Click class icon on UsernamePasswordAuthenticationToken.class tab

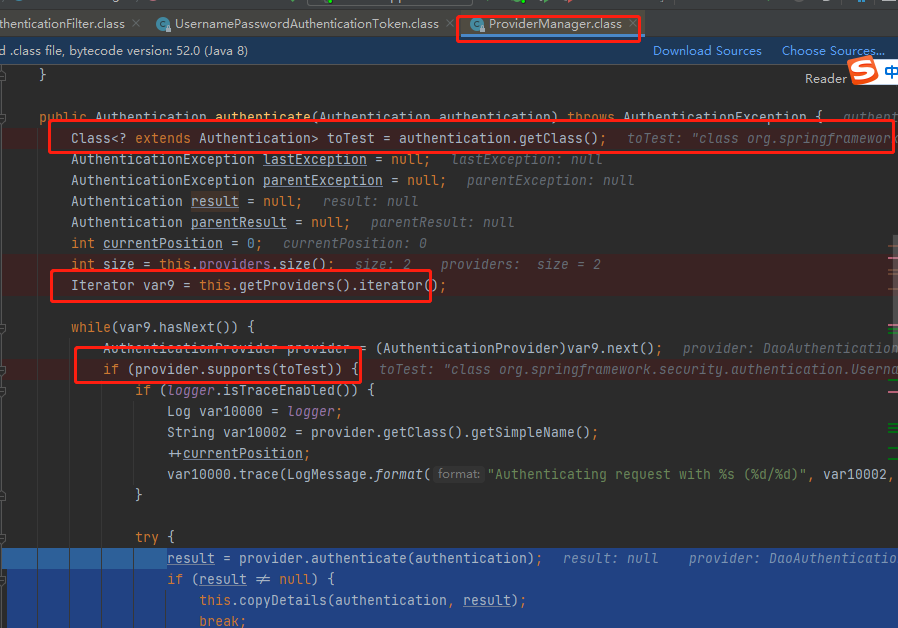pyautogui.click(x=161, y=23)
